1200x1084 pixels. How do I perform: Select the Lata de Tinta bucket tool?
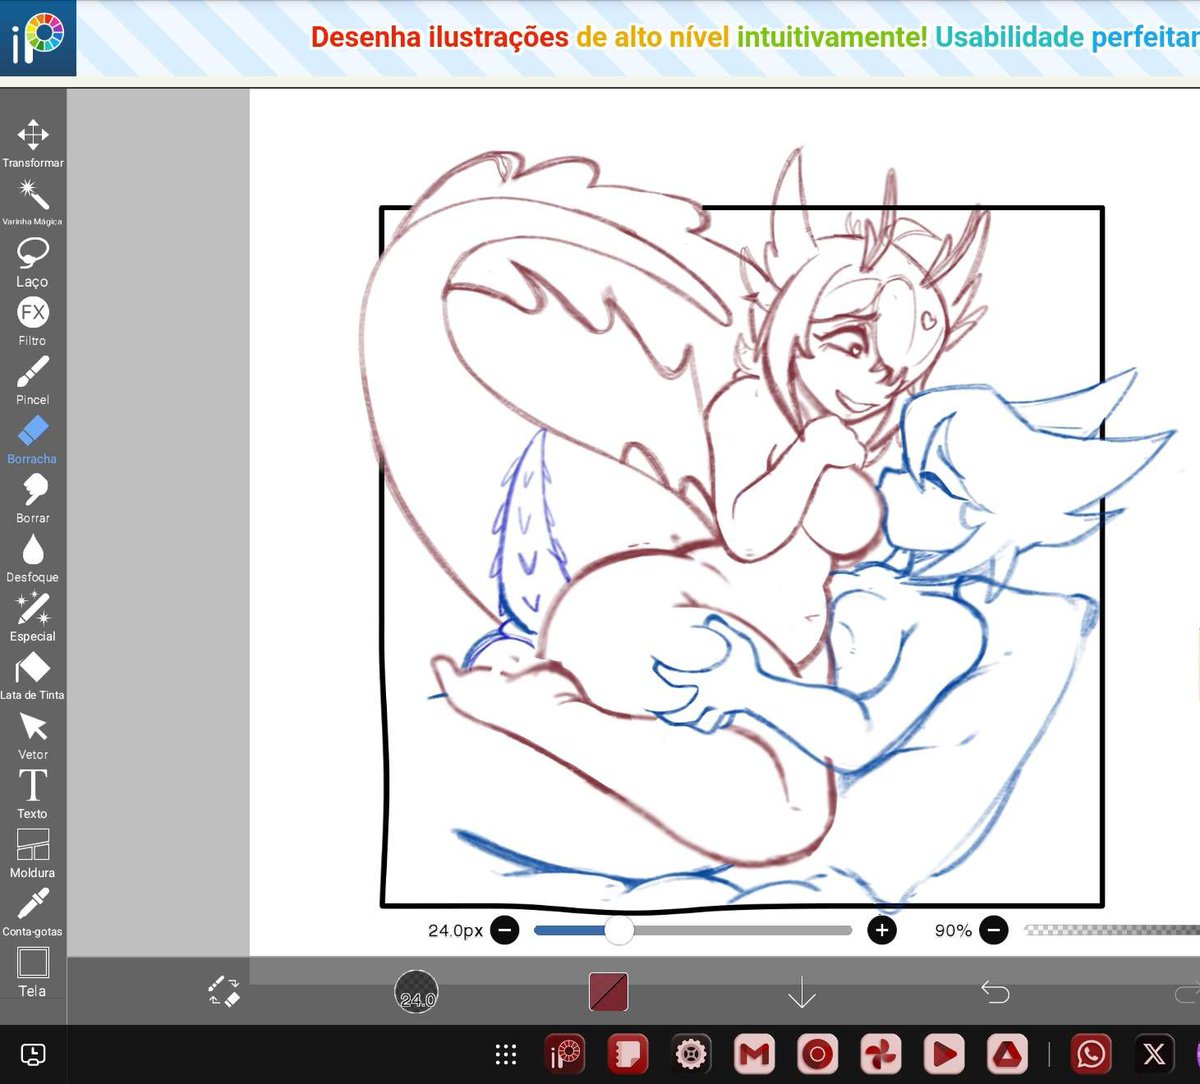[x=33, y=676]
